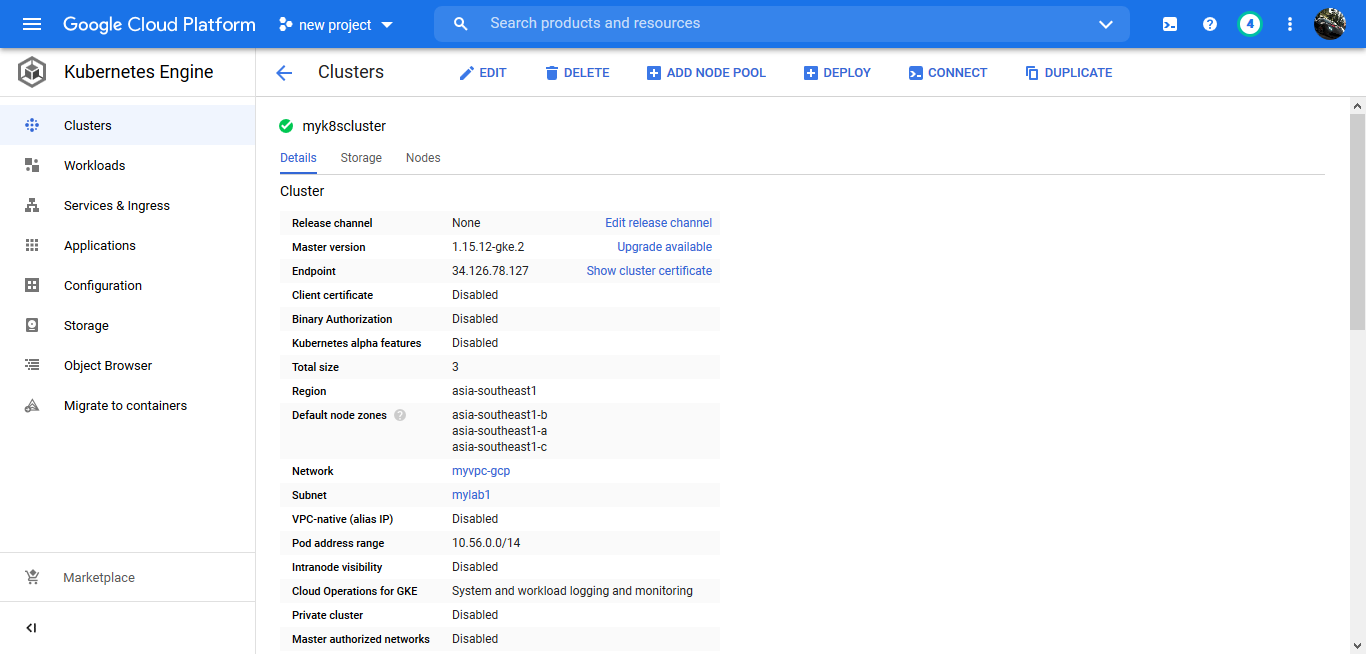Screen dimensions: 1366x654
Task: Click the Object Browser list icon
Action: coord(32,365)
